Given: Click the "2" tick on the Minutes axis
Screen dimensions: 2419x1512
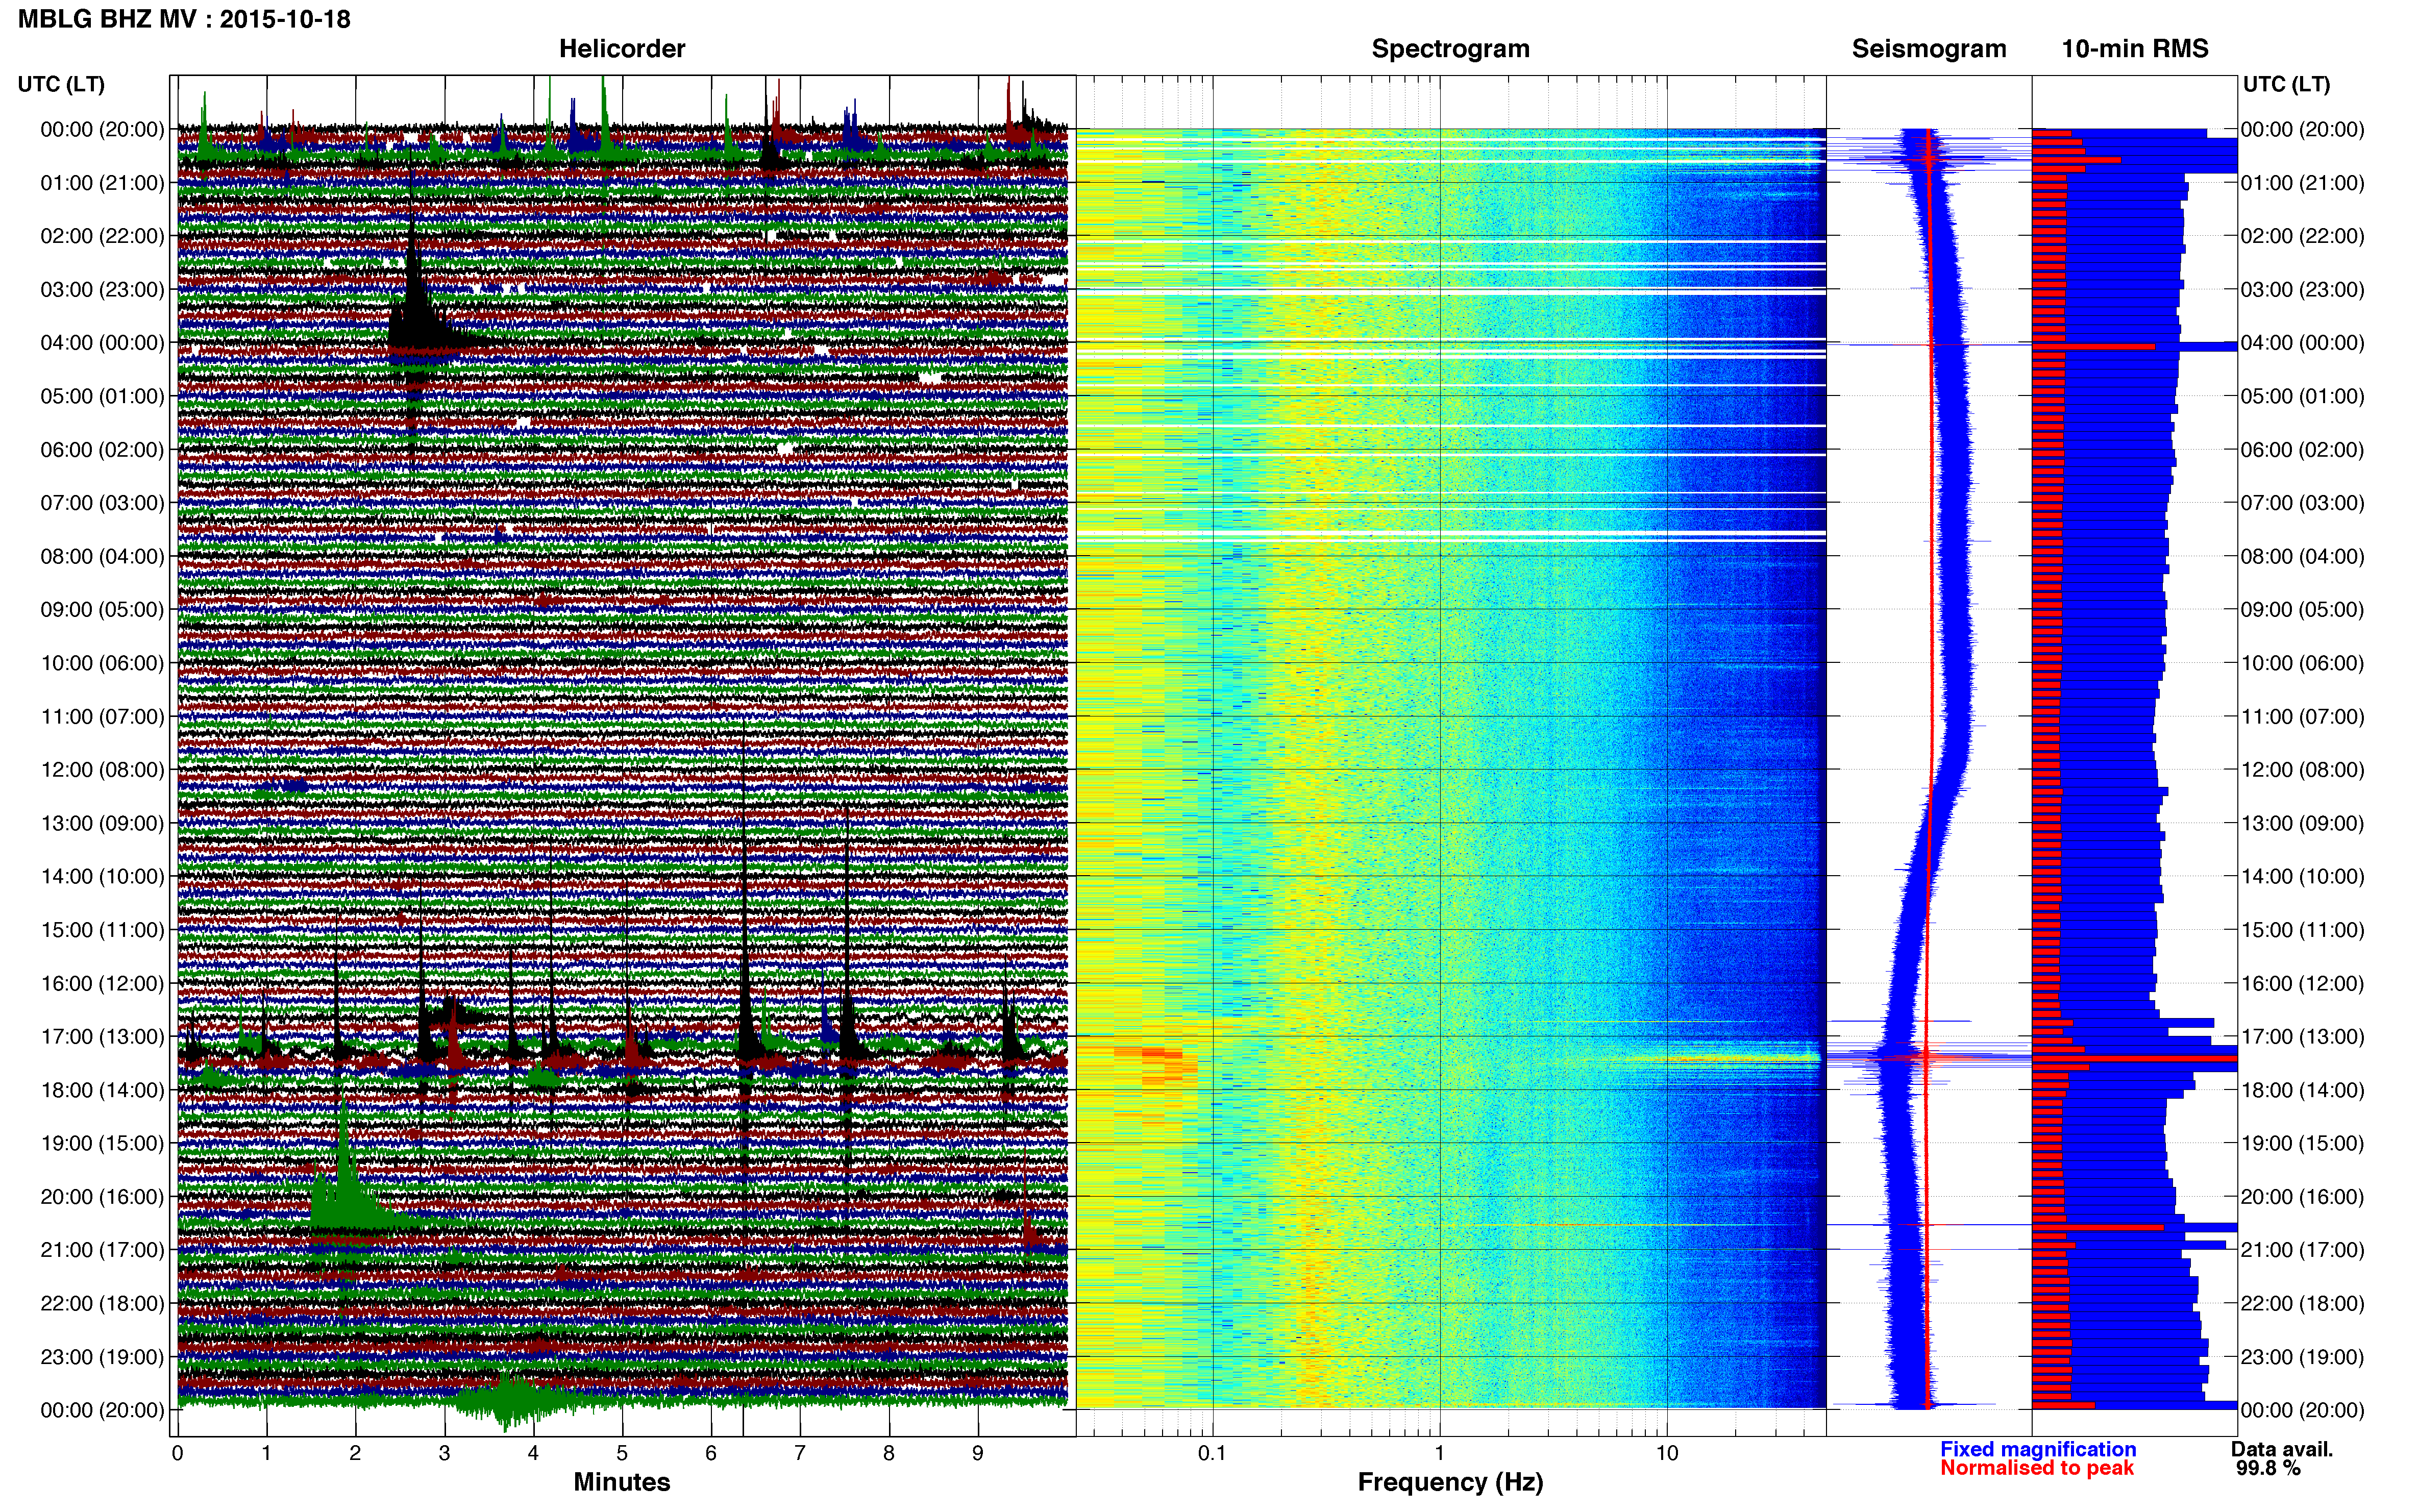Looking at the screenshot, I should click(355, 1453).
